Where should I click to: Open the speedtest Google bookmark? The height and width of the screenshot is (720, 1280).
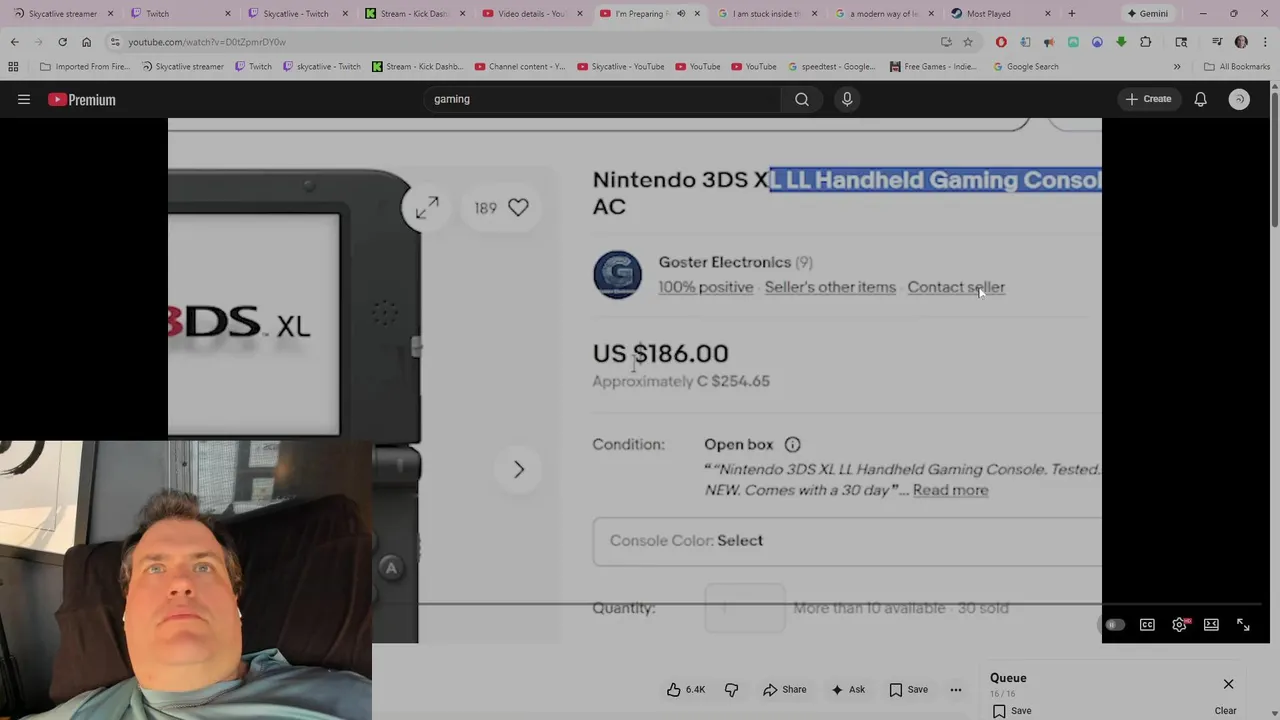pyautogui.click(x=831, y=67)
